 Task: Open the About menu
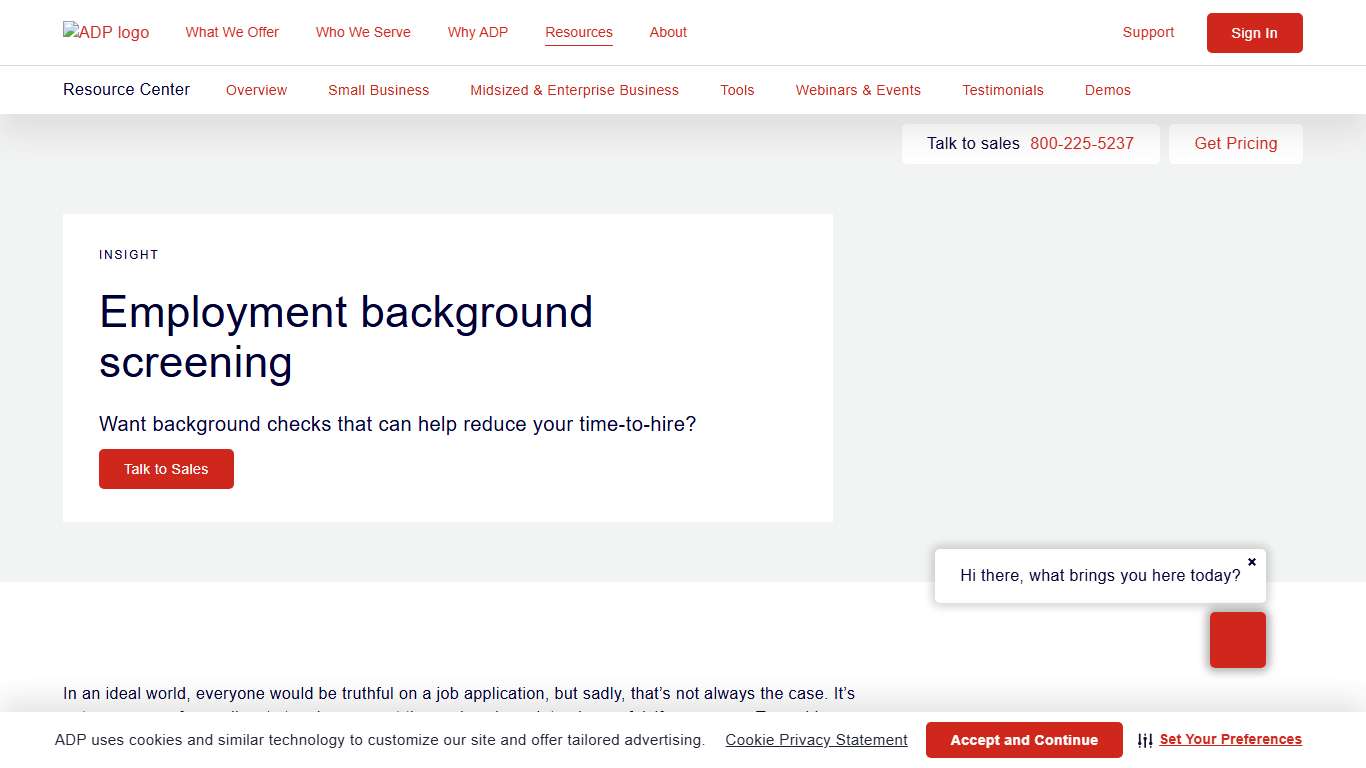667,32
